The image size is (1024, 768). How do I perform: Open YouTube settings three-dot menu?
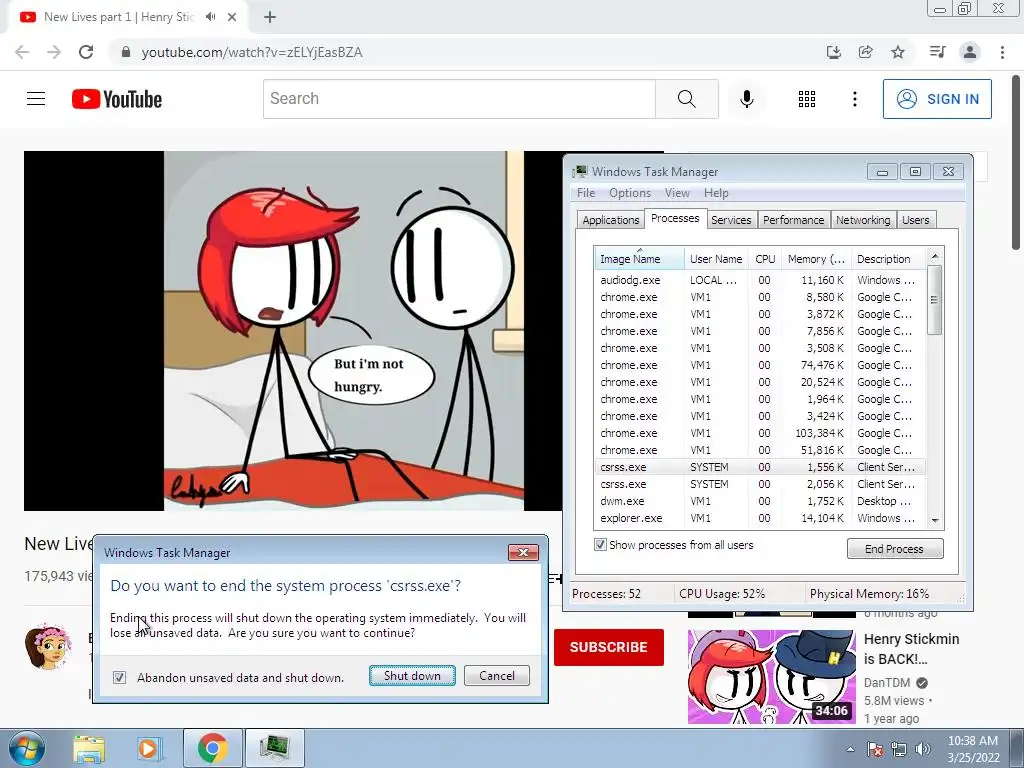coord(855,99)
